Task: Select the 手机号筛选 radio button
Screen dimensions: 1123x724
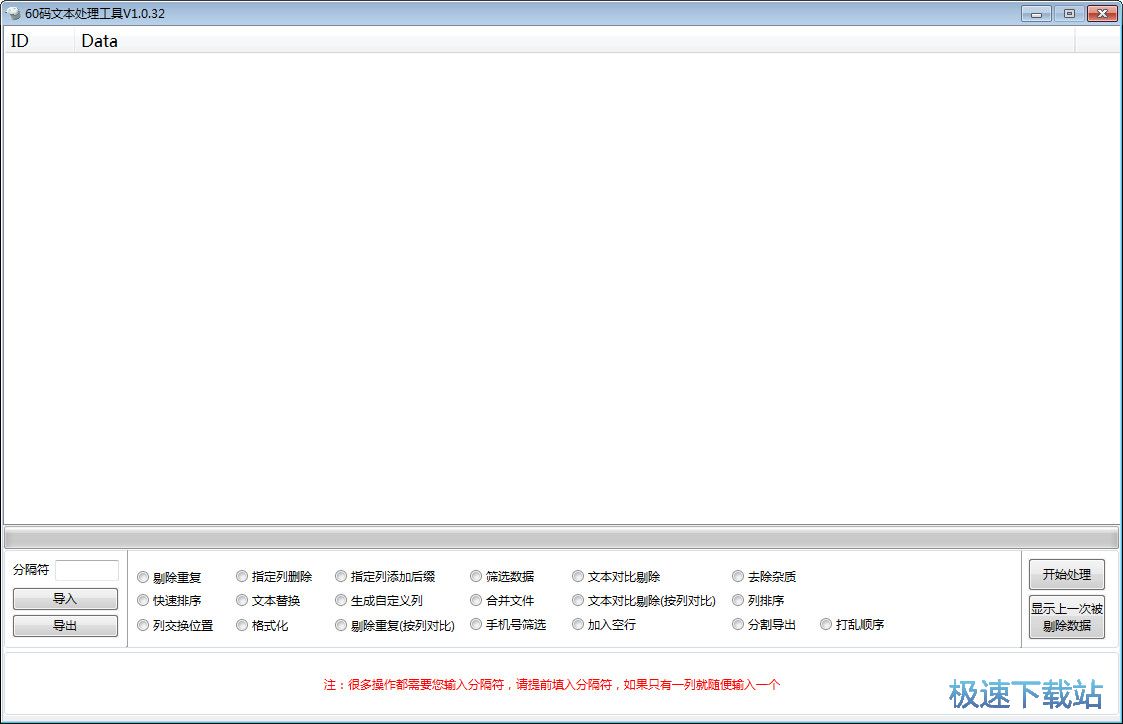Action: (x=476, y=624)
